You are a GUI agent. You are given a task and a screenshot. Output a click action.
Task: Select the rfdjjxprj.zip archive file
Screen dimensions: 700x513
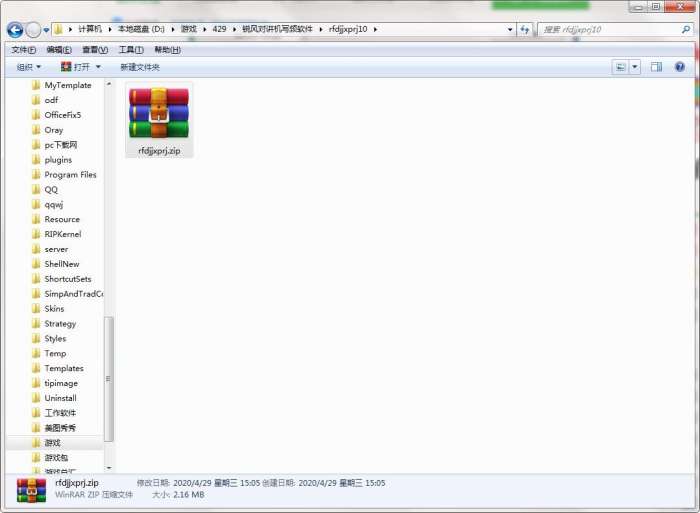tap(159, 120)
